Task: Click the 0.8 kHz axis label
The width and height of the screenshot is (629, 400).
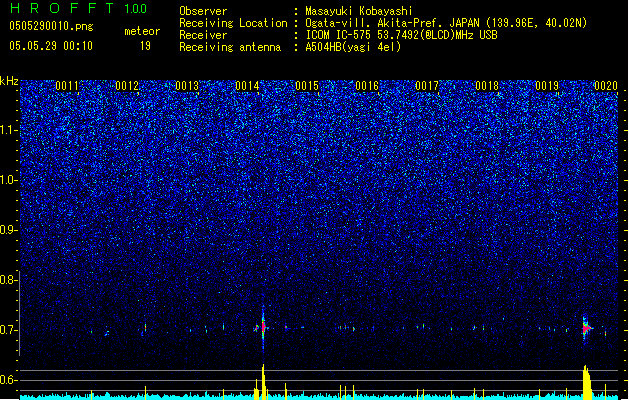Action: pos(8,280)
